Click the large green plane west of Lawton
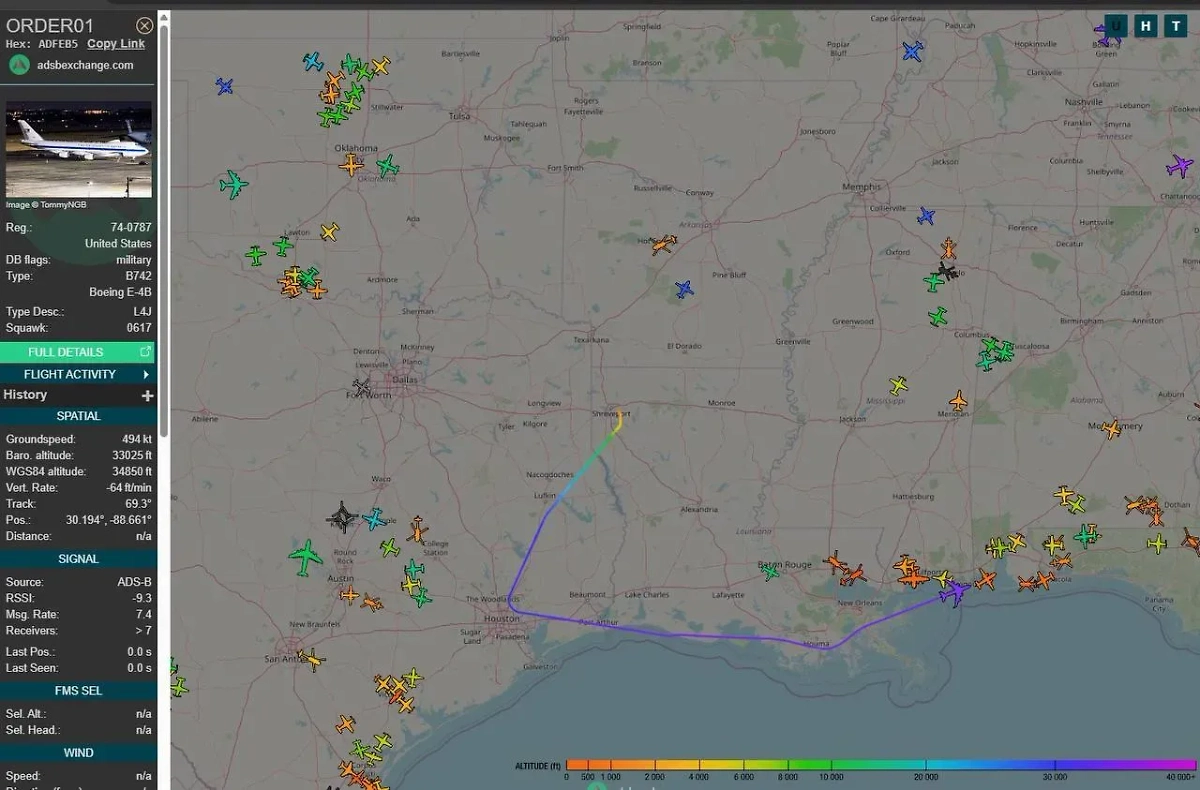 point(234,184)
